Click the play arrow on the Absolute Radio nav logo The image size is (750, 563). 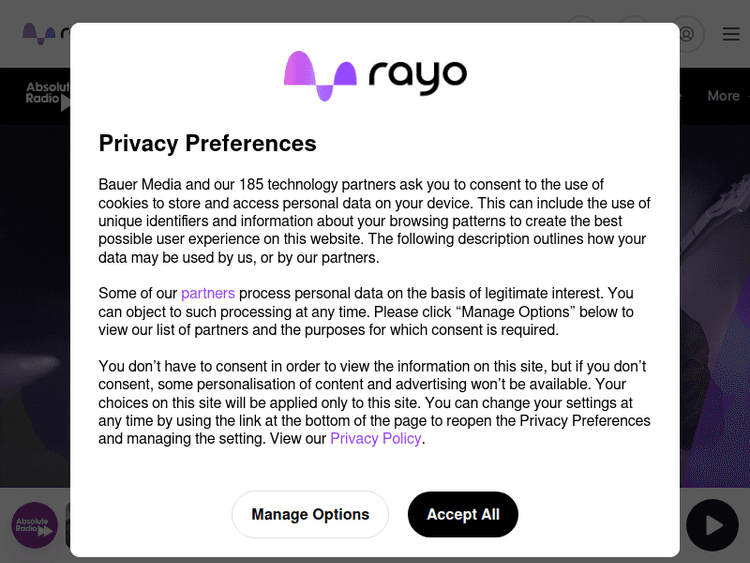[x=65, y=102]
